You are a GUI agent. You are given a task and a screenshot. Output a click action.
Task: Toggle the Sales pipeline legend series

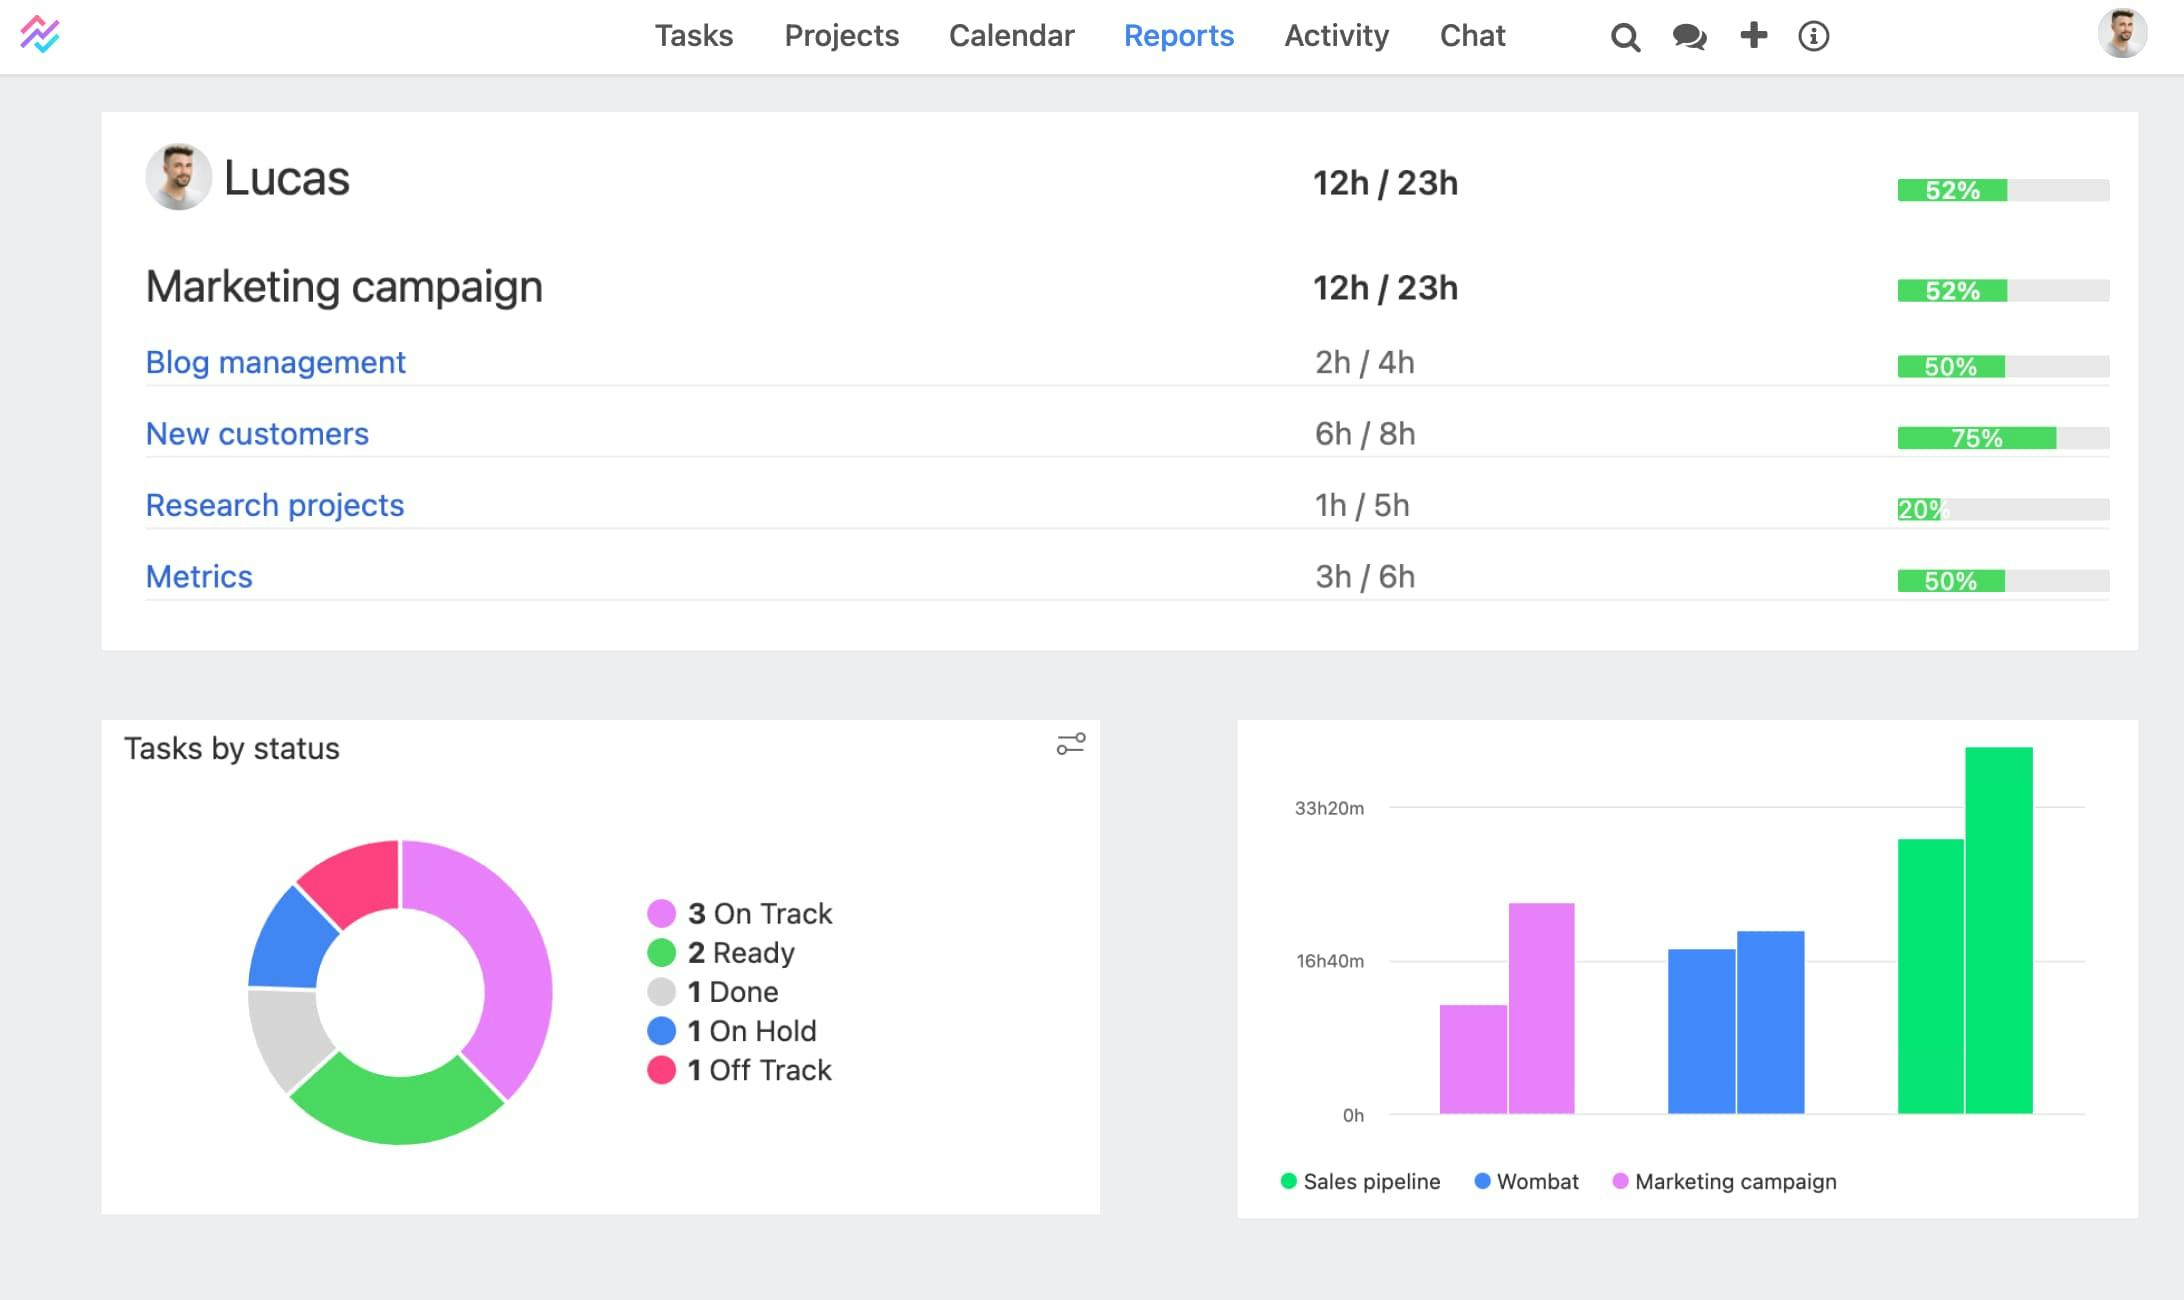pyautogui.click(x=1360, y=1181)
